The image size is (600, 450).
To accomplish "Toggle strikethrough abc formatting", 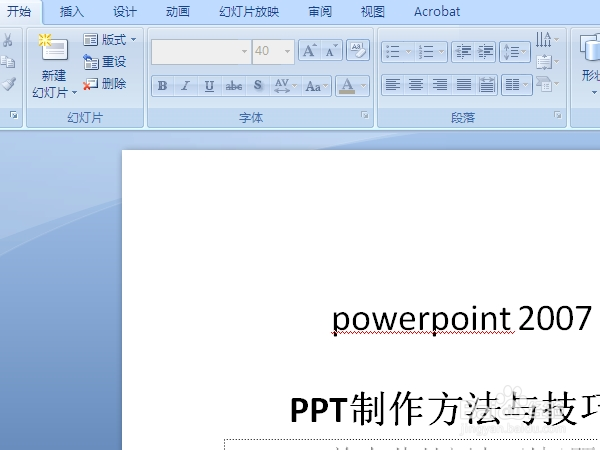I will (233, 86).
